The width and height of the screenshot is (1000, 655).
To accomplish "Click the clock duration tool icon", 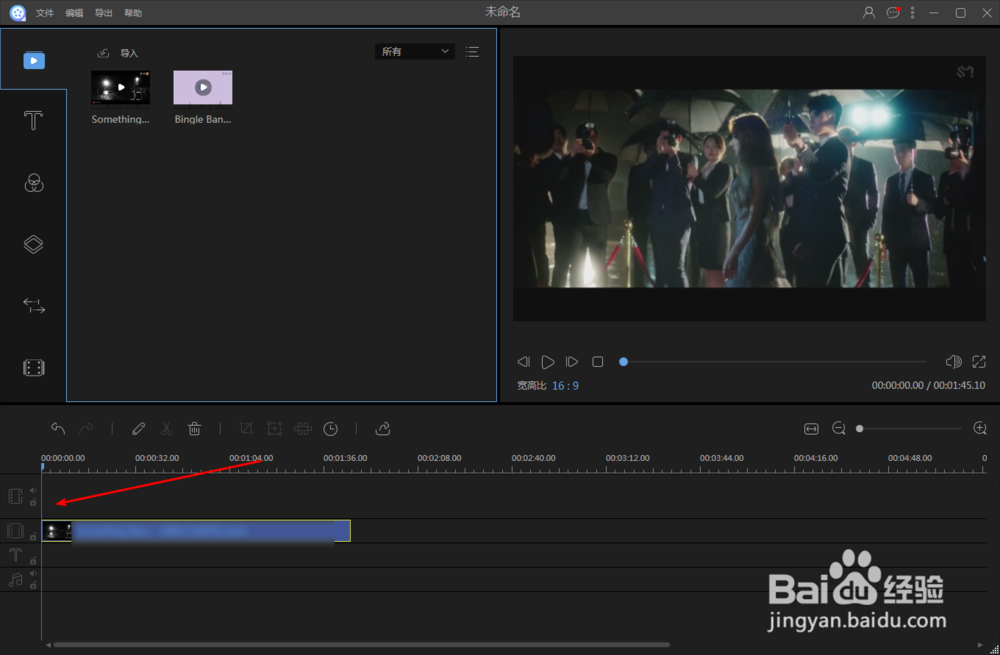I will (330, 429).
